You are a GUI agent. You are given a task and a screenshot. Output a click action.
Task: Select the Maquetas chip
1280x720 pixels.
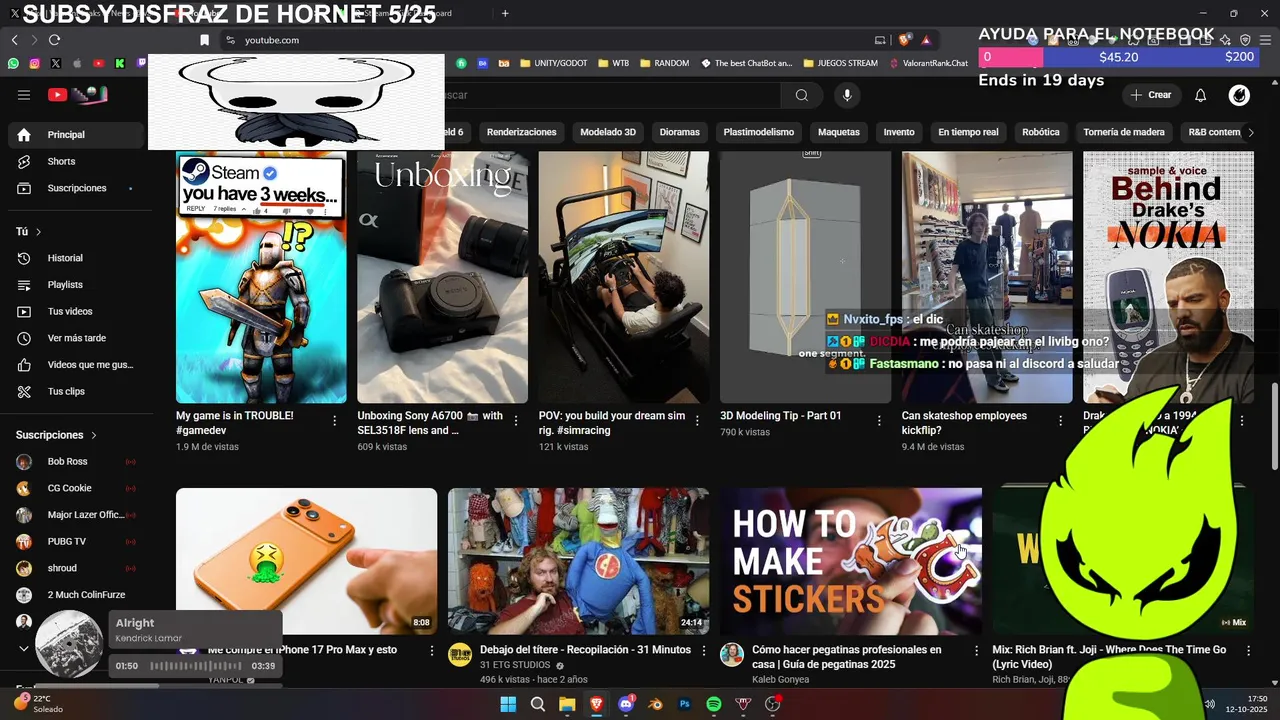(x=839, y=132)
